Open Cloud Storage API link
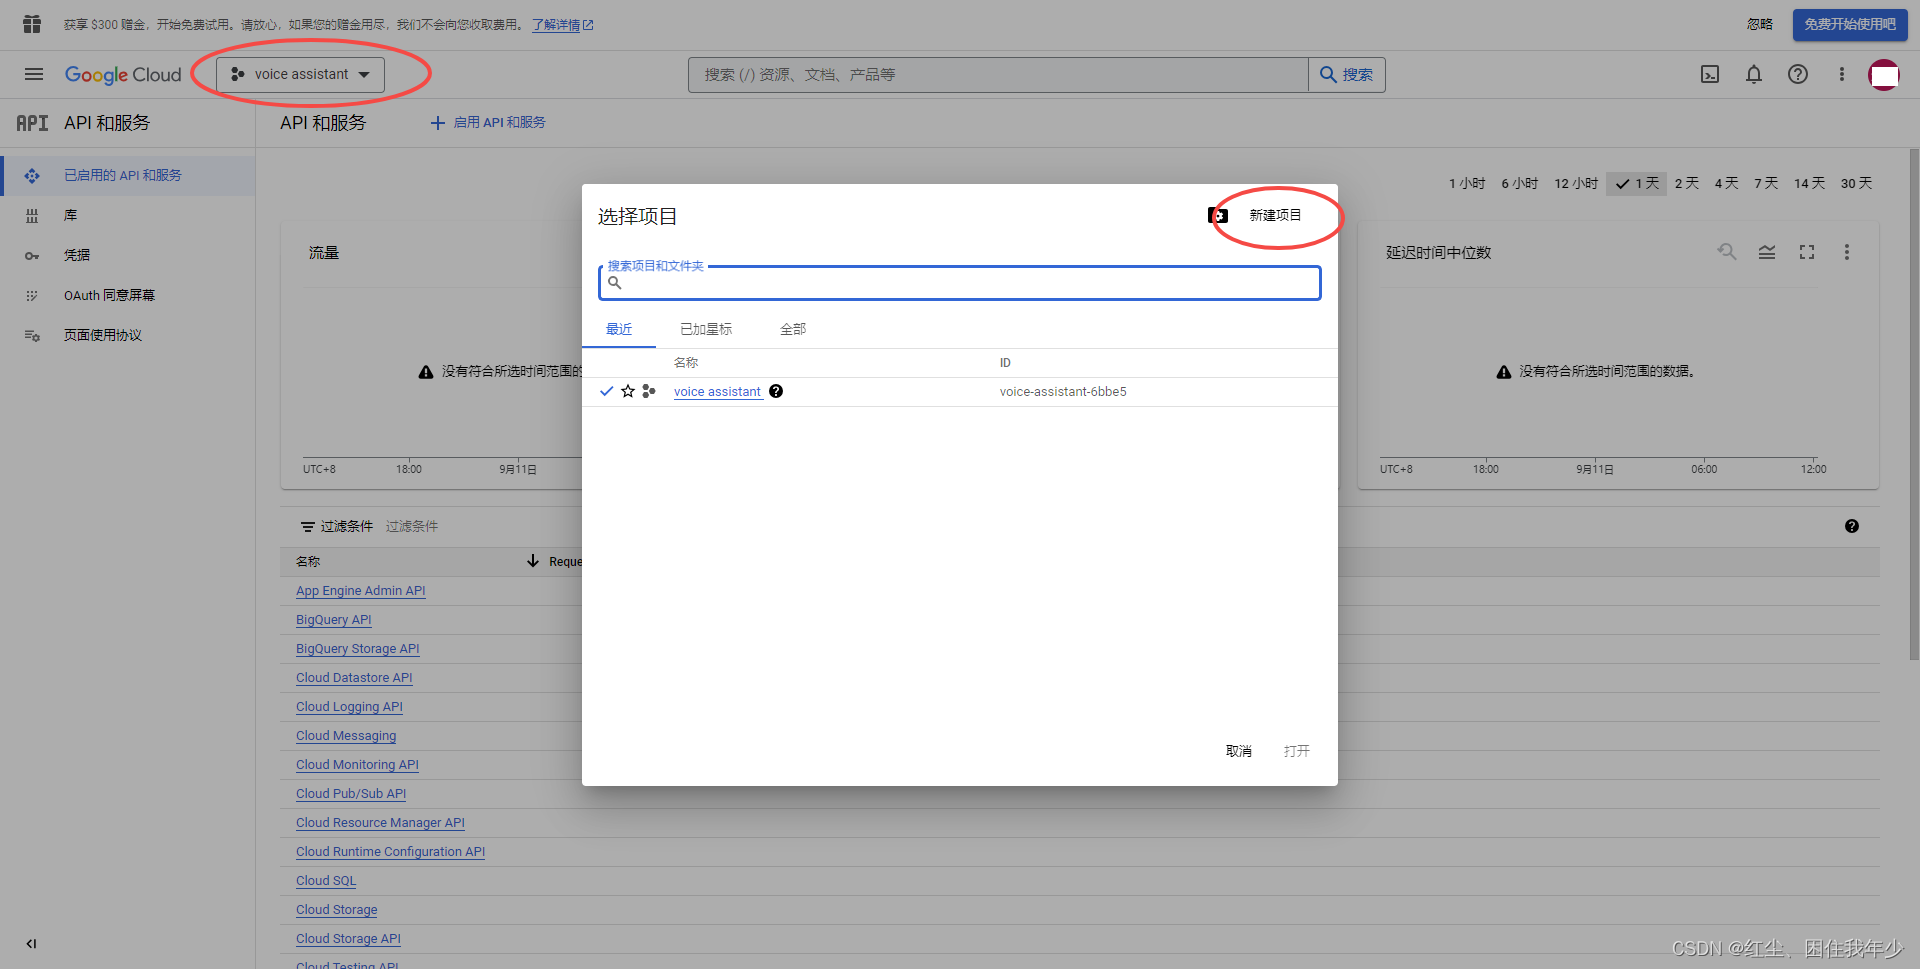The height and width of the screenshot is (969, 1920). tap(348, 939)
